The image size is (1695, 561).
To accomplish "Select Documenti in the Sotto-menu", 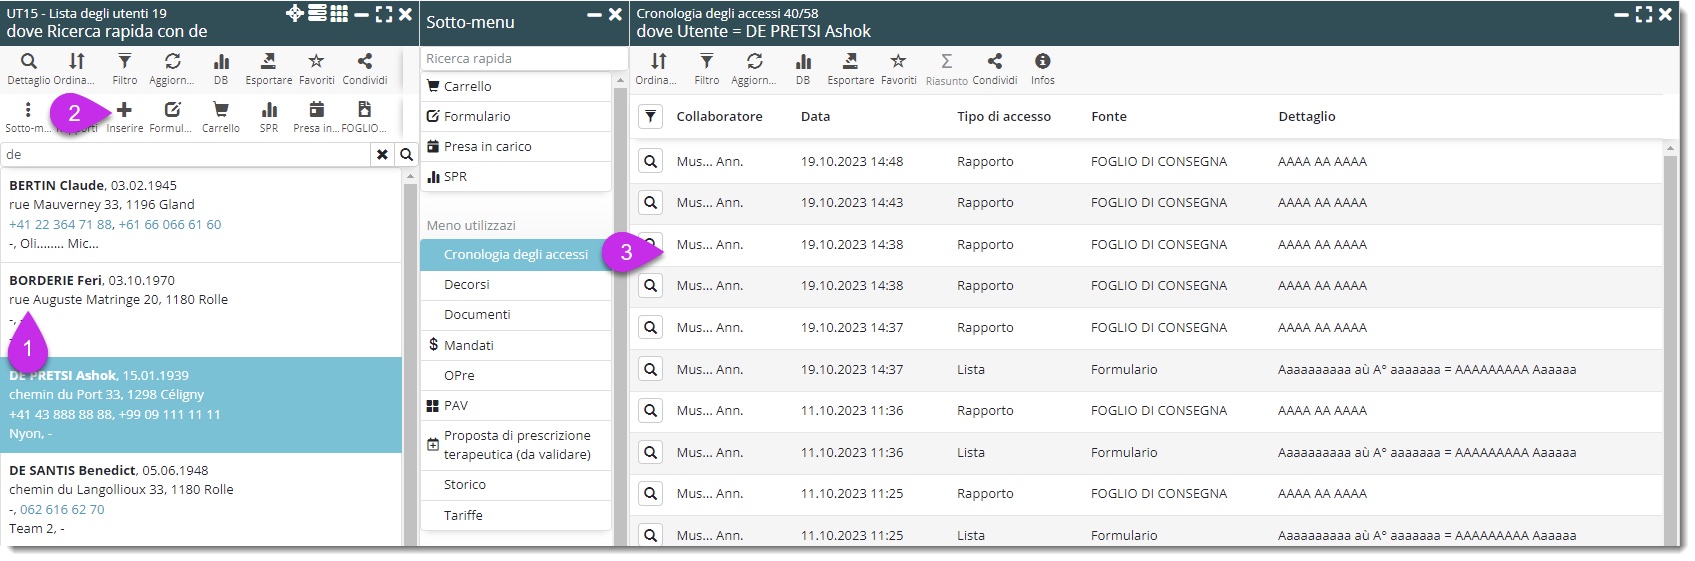I will [477, 315].
